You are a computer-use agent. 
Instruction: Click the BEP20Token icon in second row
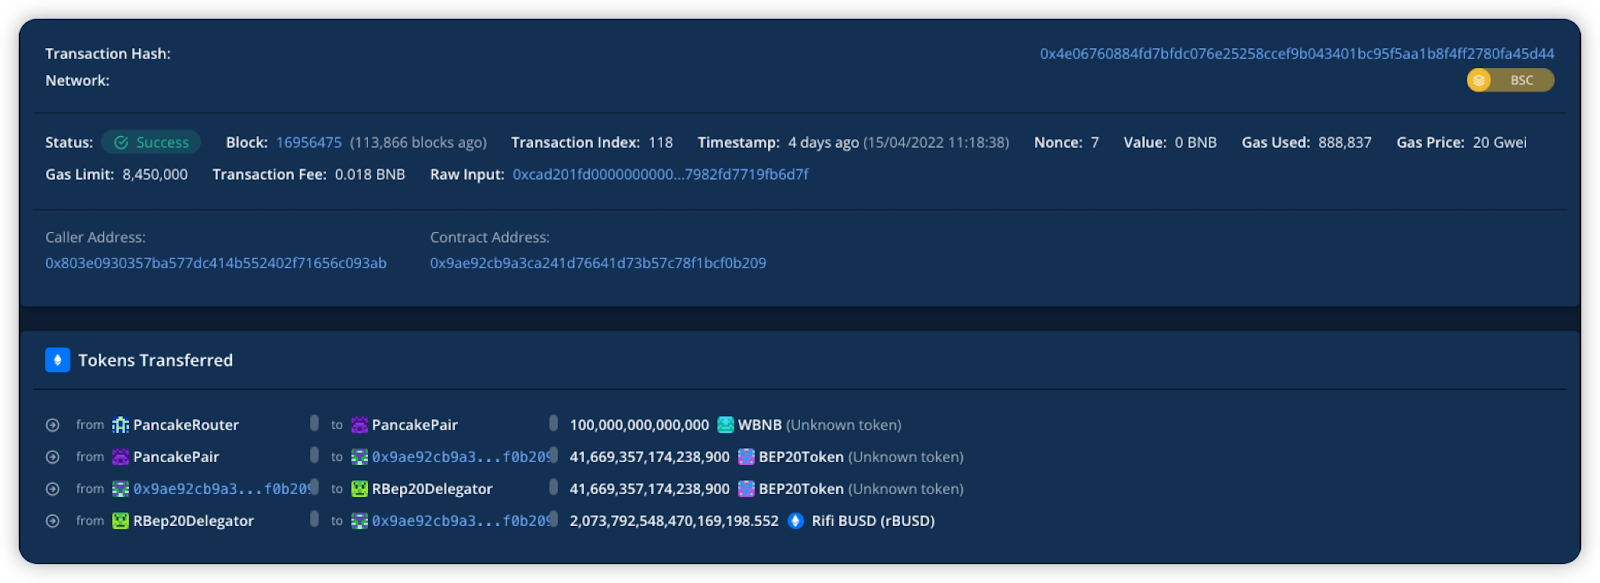coord(746,457)
